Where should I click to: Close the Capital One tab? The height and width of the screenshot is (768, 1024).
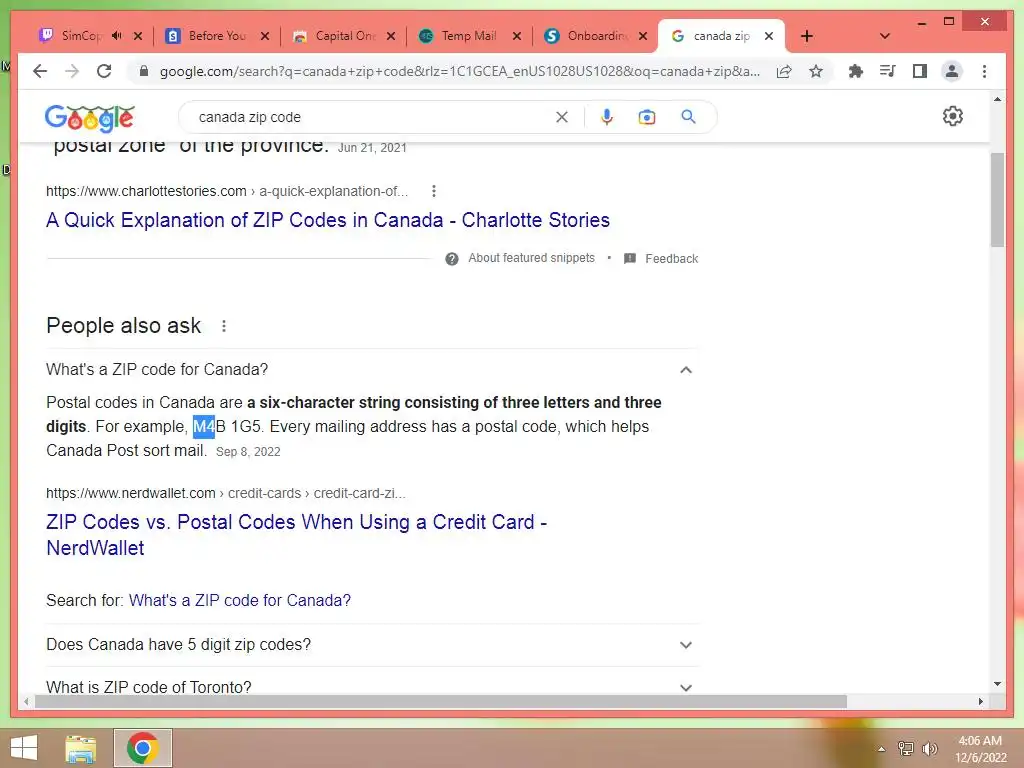point(391,36)
